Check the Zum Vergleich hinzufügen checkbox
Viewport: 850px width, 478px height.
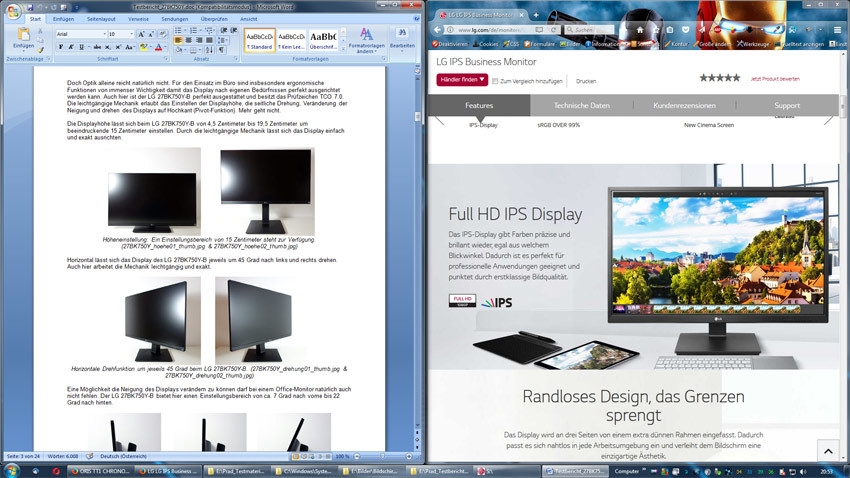coord(495,81)
